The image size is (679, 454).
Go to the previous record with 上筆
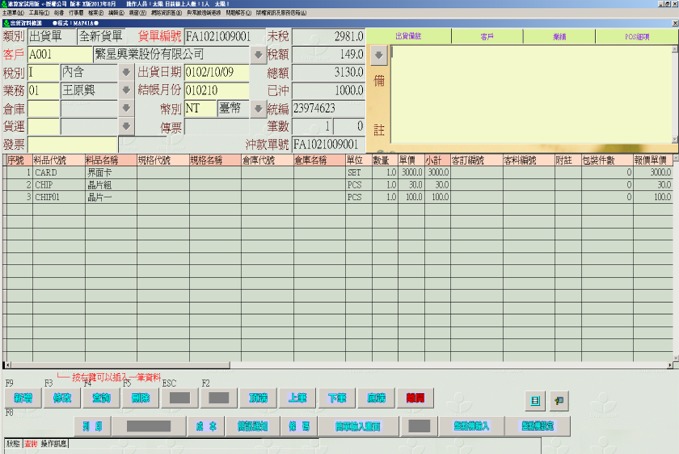pos(297,397)
